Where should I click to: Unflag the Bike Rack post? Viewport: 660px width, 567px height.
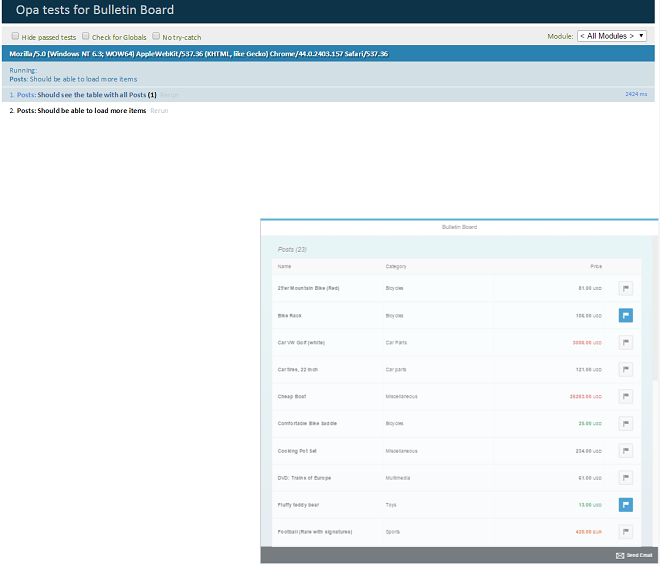point(626,315)
